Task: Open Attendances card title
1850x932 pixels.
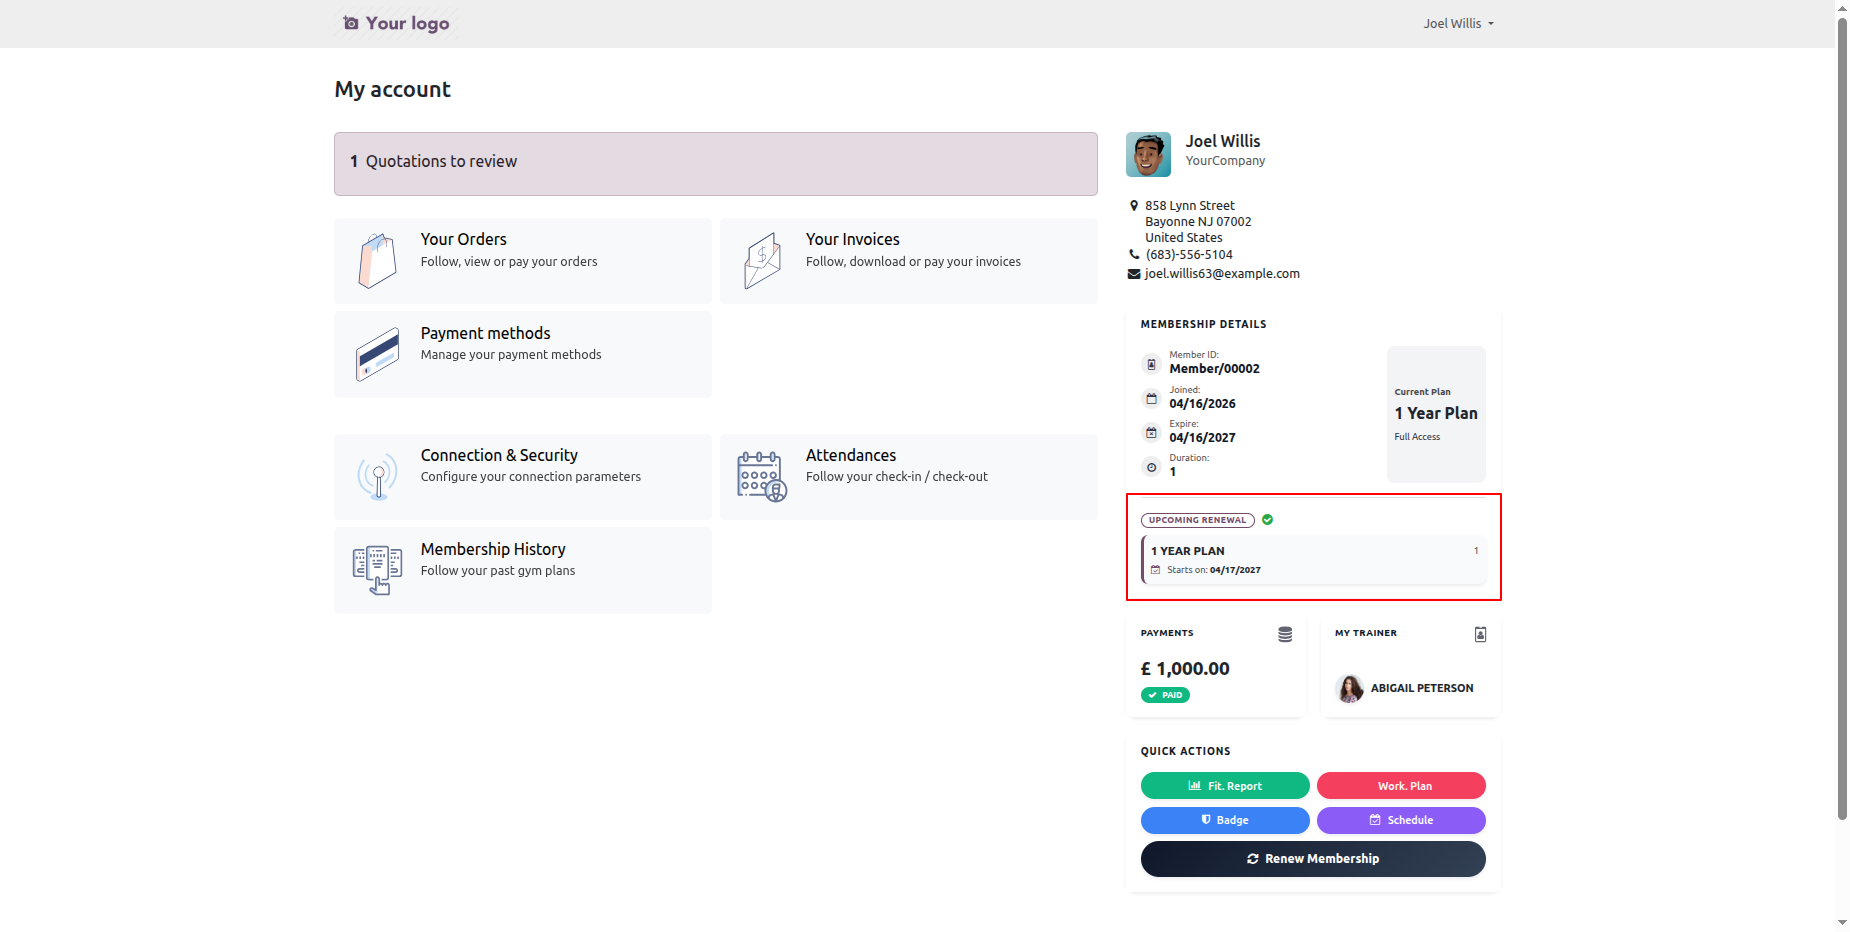Action: [850, 455]
